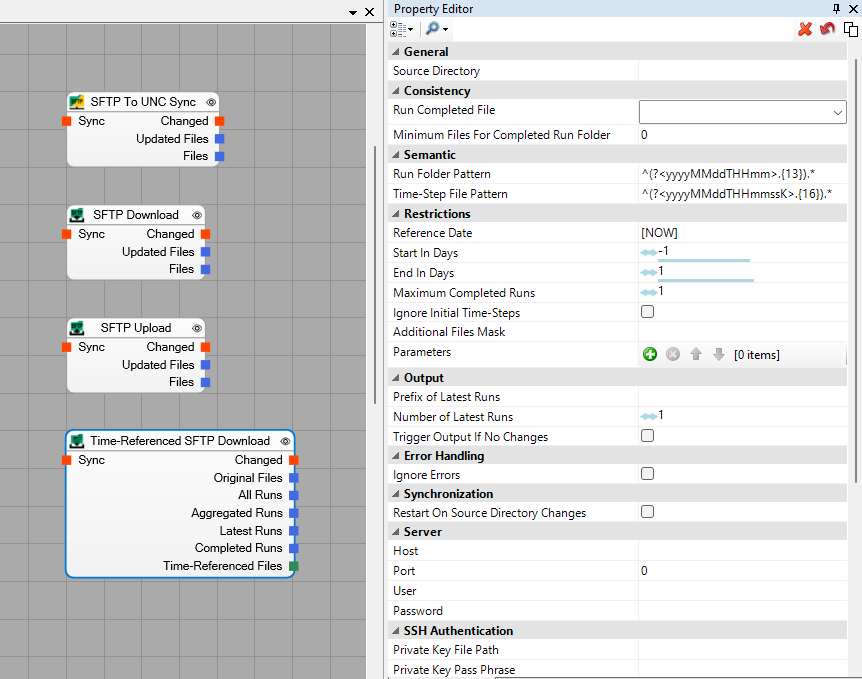The image size is (862, 679).
Task: Edit the Time-Step File Pattern value
Action: tap(742, 194)
